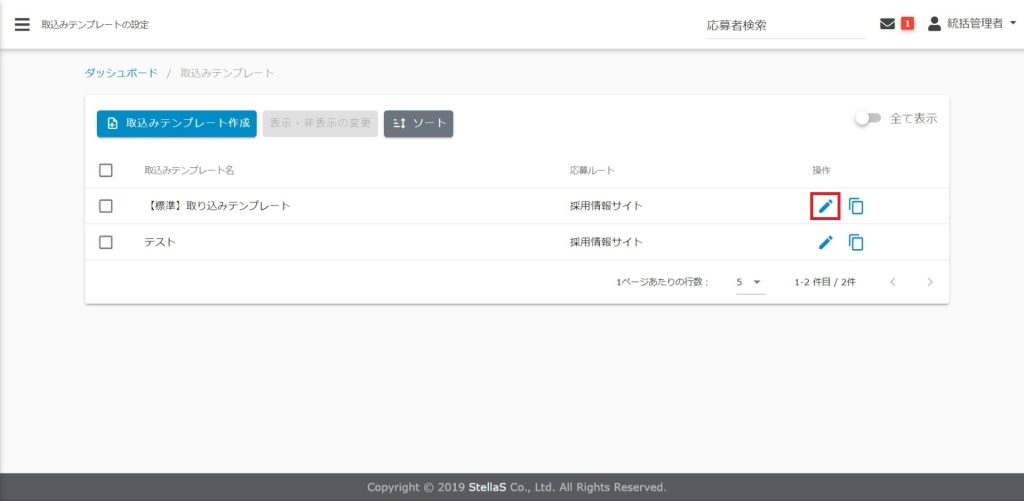1024x501 pixels.
Task: Open the mail notifications envelope icon
Action: (887, 24)
